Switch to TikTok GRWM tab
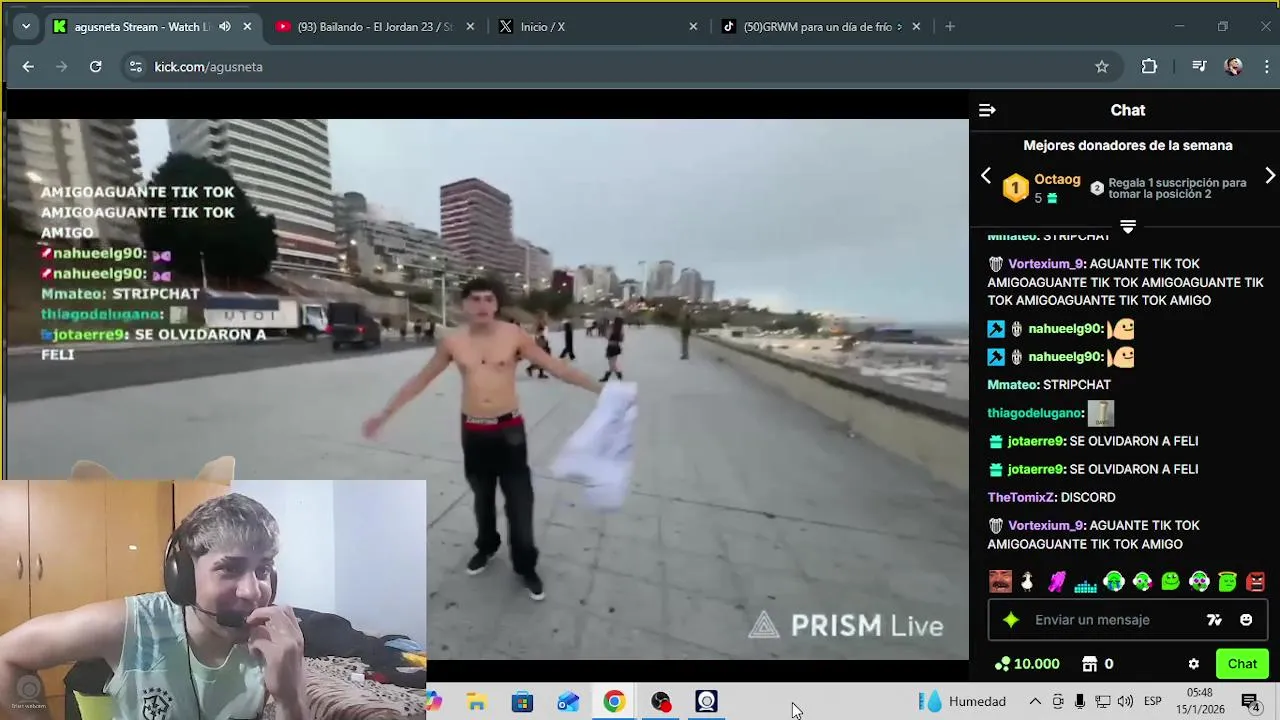1280x720 pixels. (x=822, y=27)
